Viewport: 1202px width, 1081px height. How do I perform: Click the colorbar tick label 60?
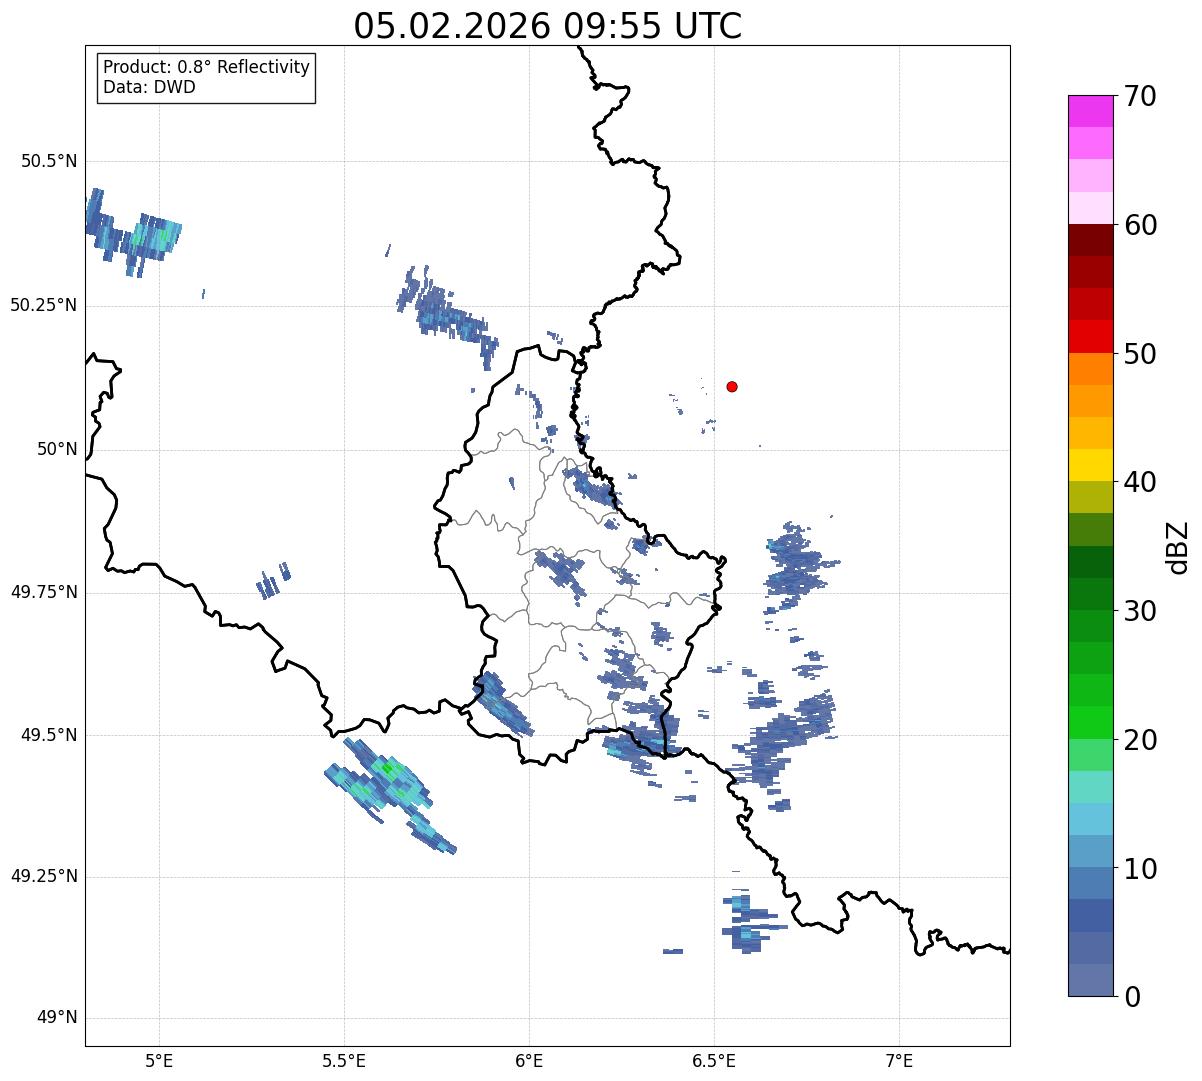click(x=1140, y=225)
